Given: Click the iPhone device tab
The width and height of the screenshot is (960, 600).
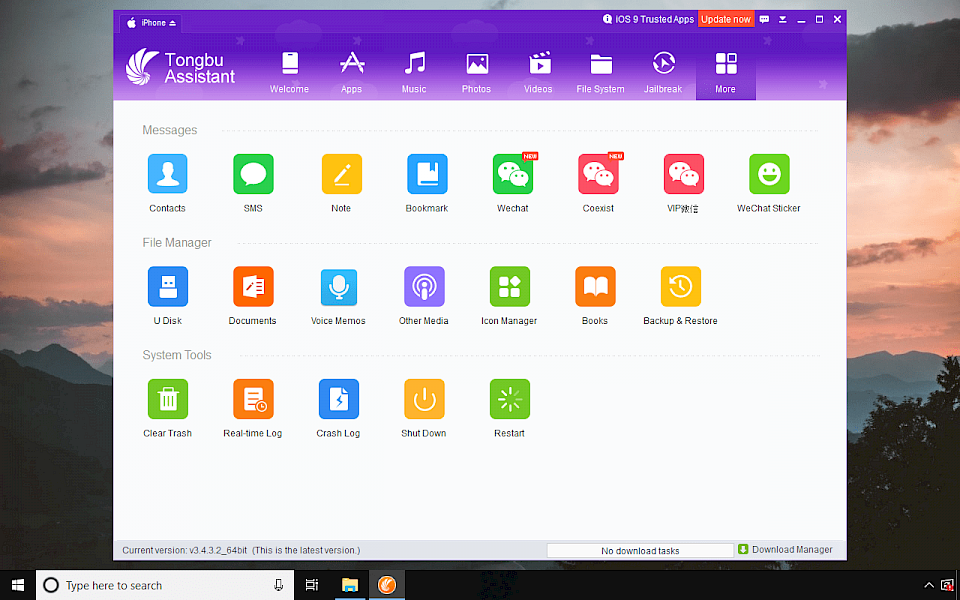Looking at the screenshot, I should tap(151, 23).
